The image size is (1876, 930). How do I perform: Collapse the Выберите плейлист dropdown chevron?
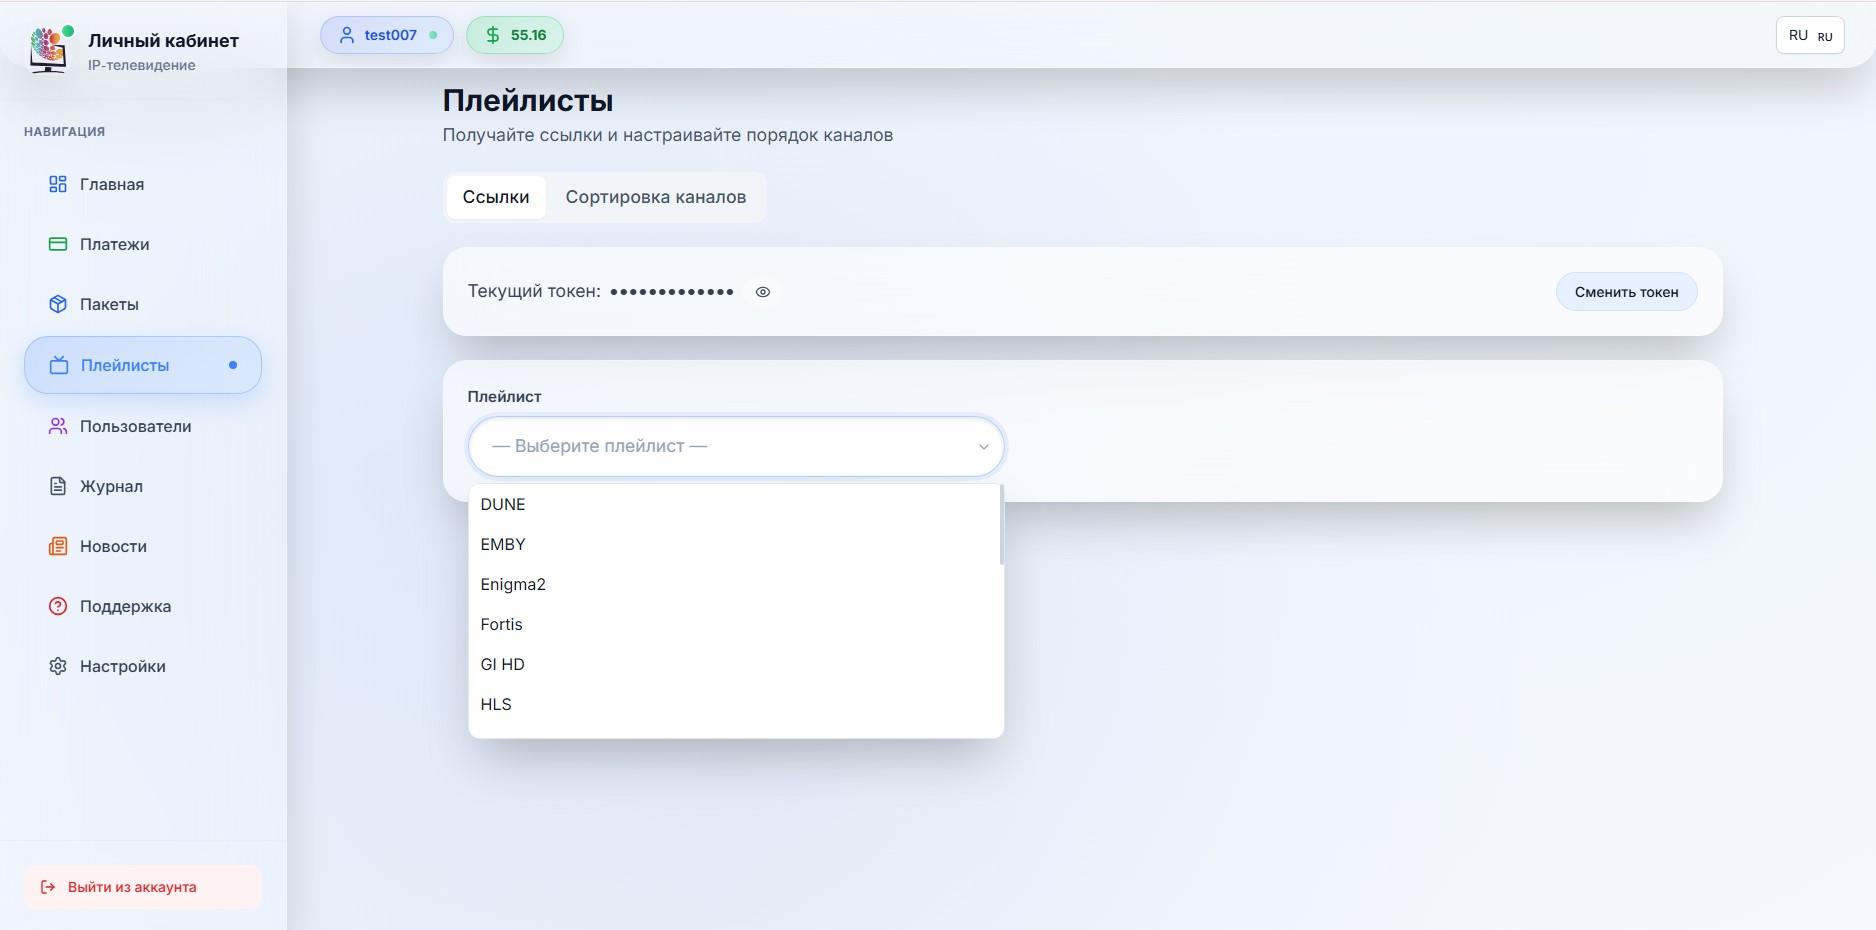click(983, 447)
